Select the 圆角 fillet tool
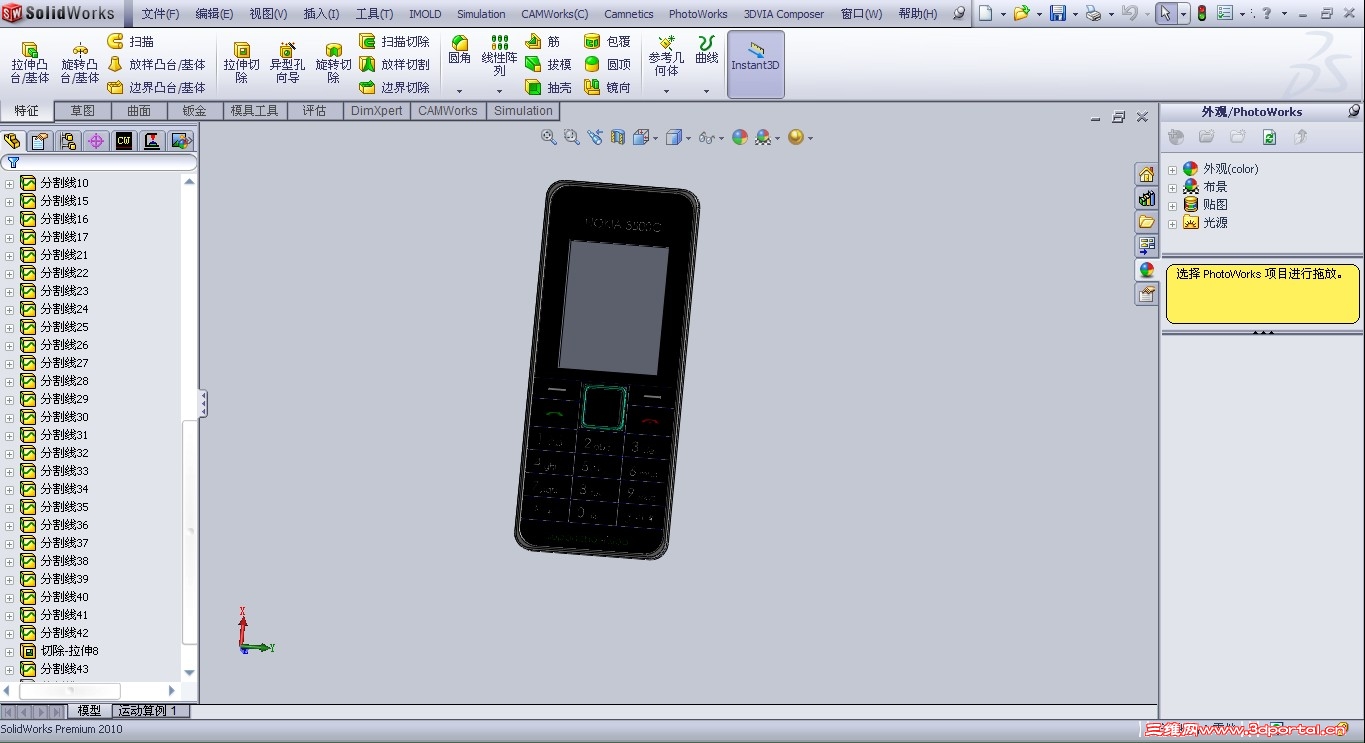Viewport: 1365px width, 743px height. pyautogui.click(x=459, y=50)
